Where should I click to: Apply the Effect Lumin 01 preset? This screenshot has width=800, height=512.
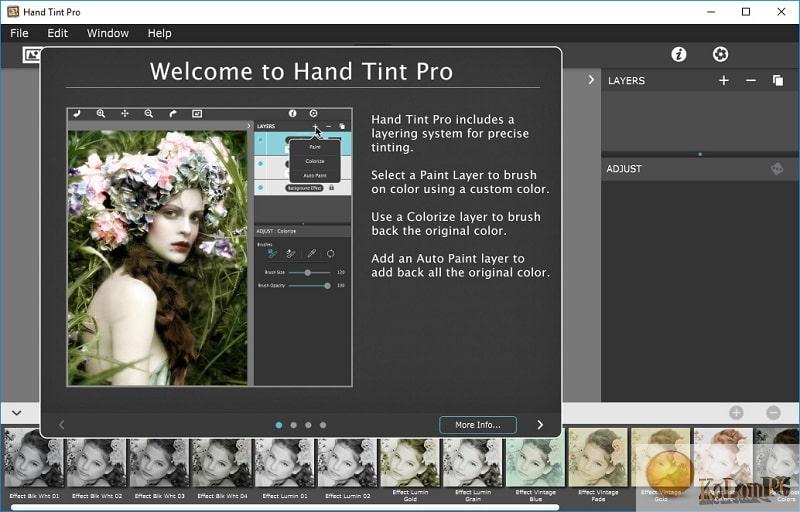point(285,464)
